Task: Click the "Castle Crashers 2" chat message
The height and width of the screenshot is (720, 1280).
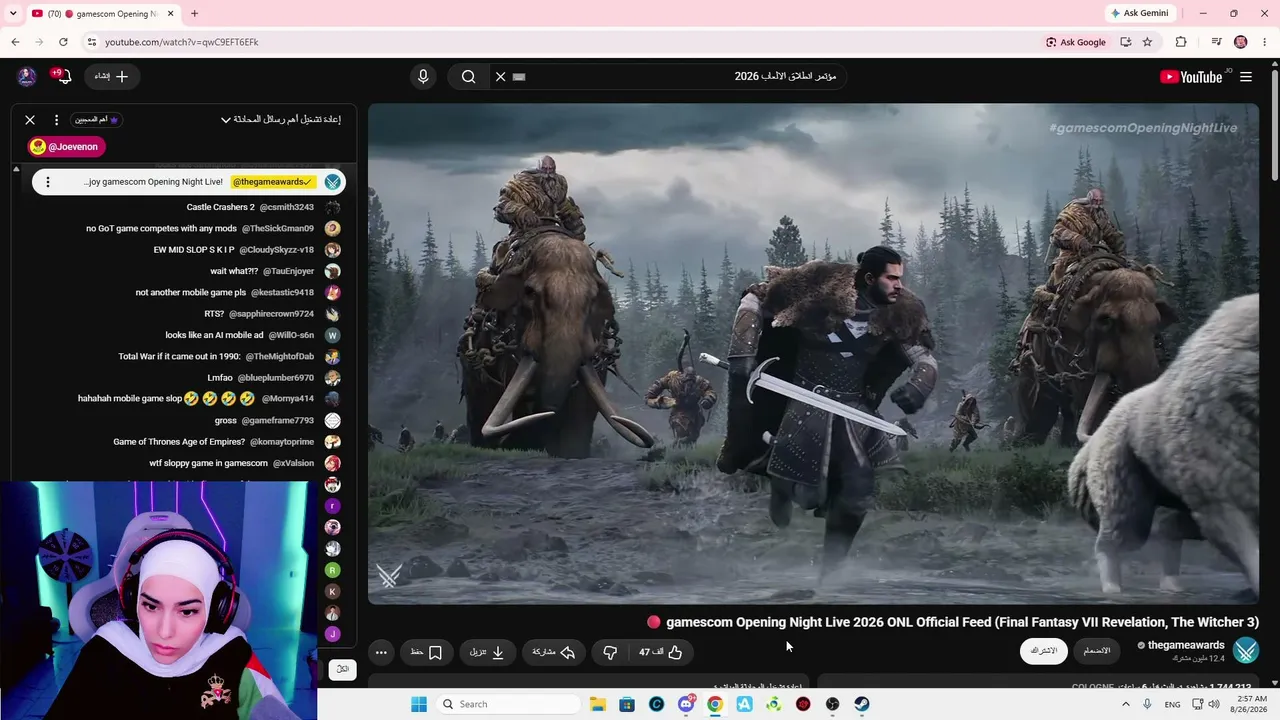Action: pyautogui.click(x=221, y=207)
